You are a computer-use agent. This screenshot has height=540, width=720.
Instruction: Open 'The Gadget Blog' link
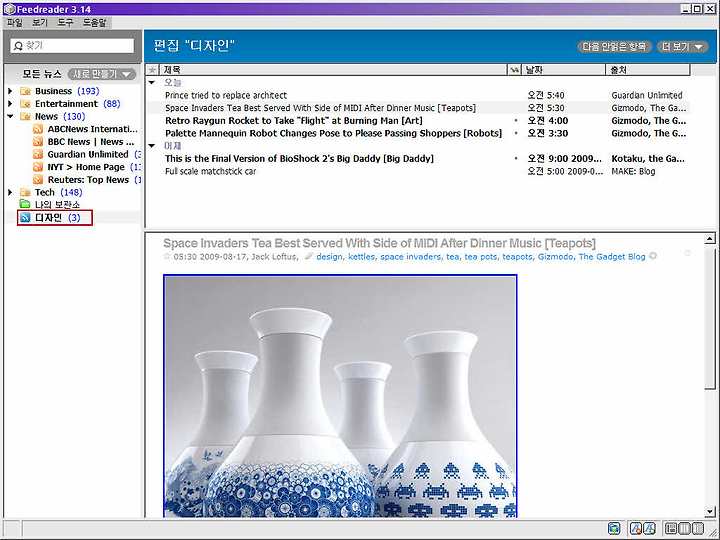[612, 257]
